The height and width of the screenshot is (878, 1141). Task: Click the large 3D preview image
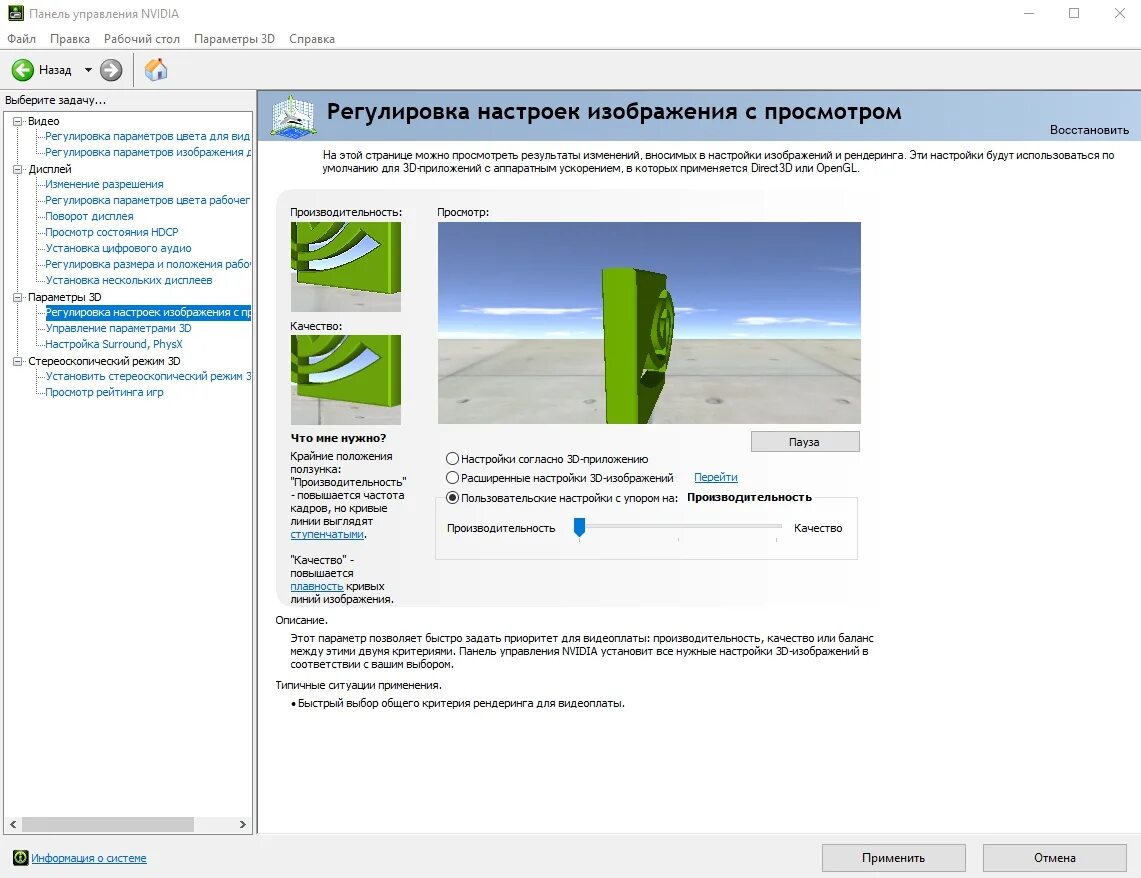point(649,323)
